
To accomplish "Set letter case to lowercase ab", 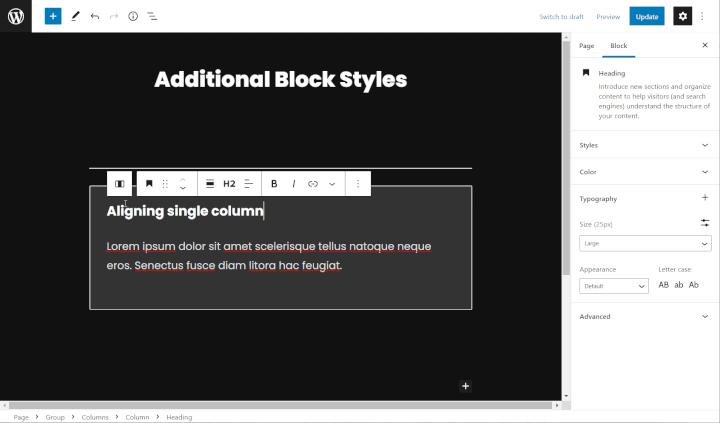I will click(x=679, y=285).
